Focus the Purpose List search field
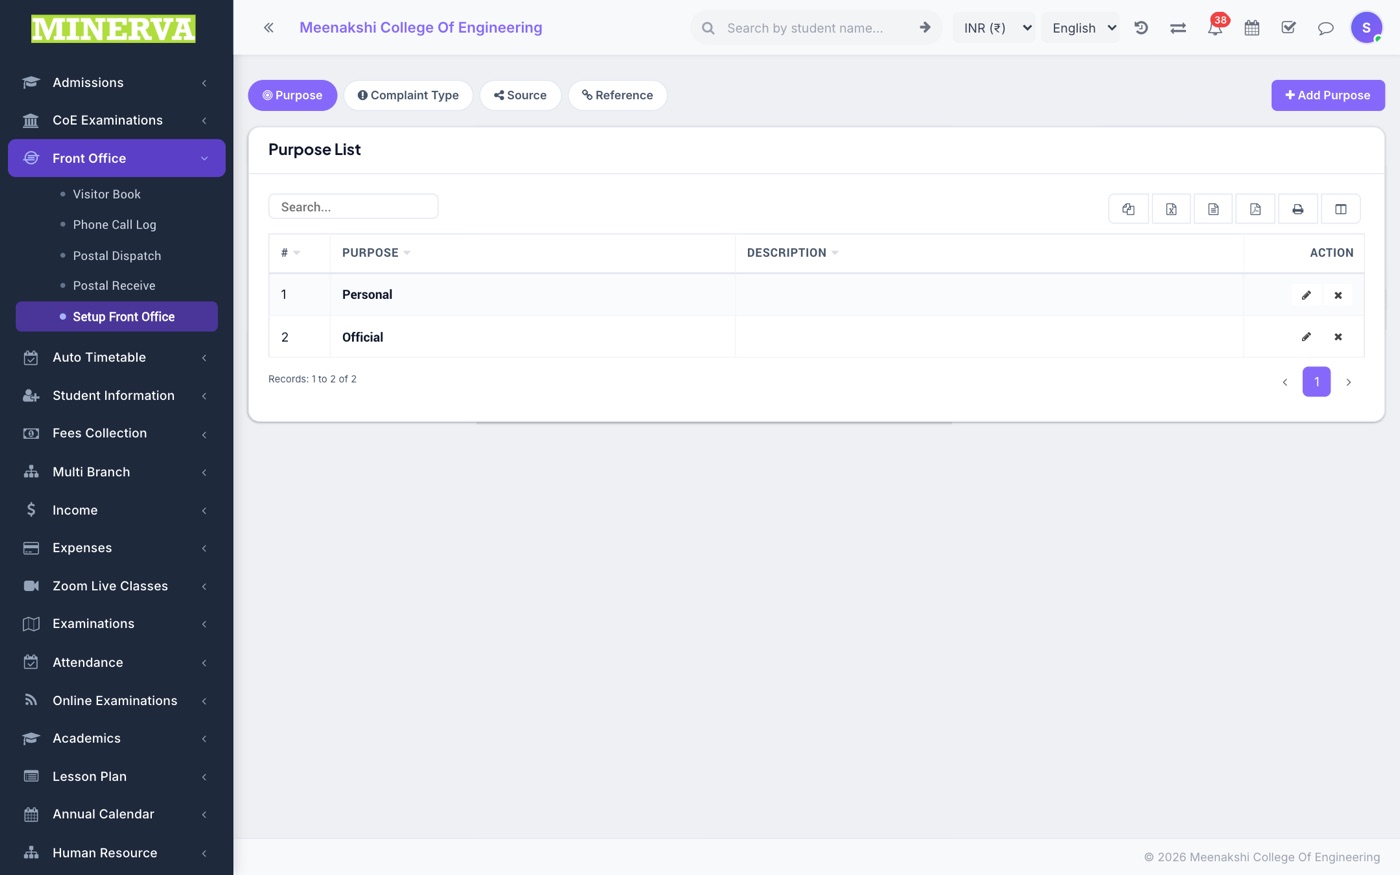1400x875 pixels. (353, 207)
